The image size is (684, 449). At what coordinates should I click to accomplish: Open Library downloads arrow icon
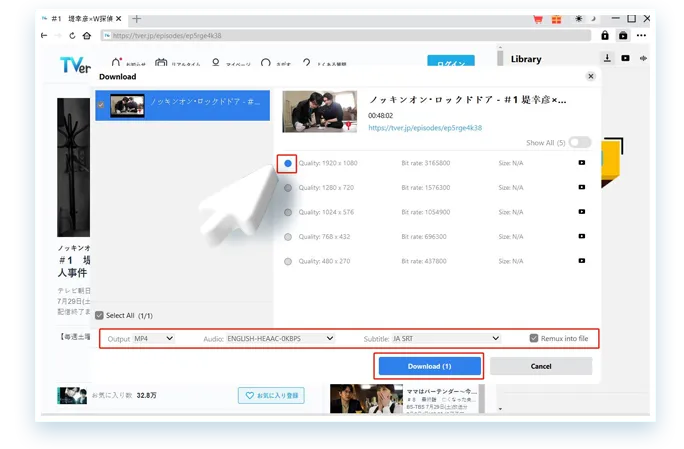607,58
